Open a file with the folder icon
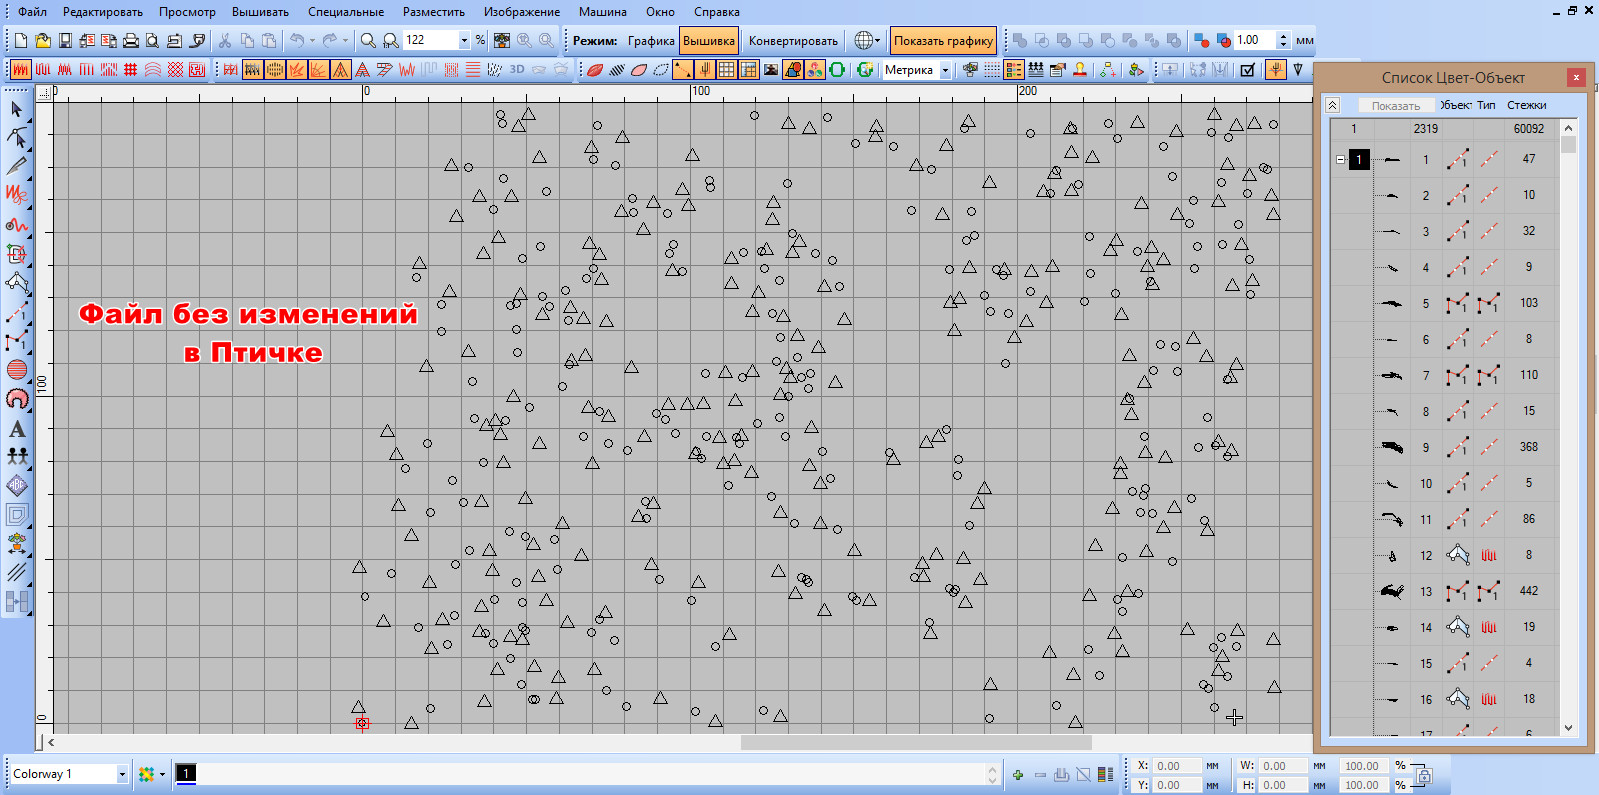The width and height of the screenshot is (1599, 795). pos(42,41)
